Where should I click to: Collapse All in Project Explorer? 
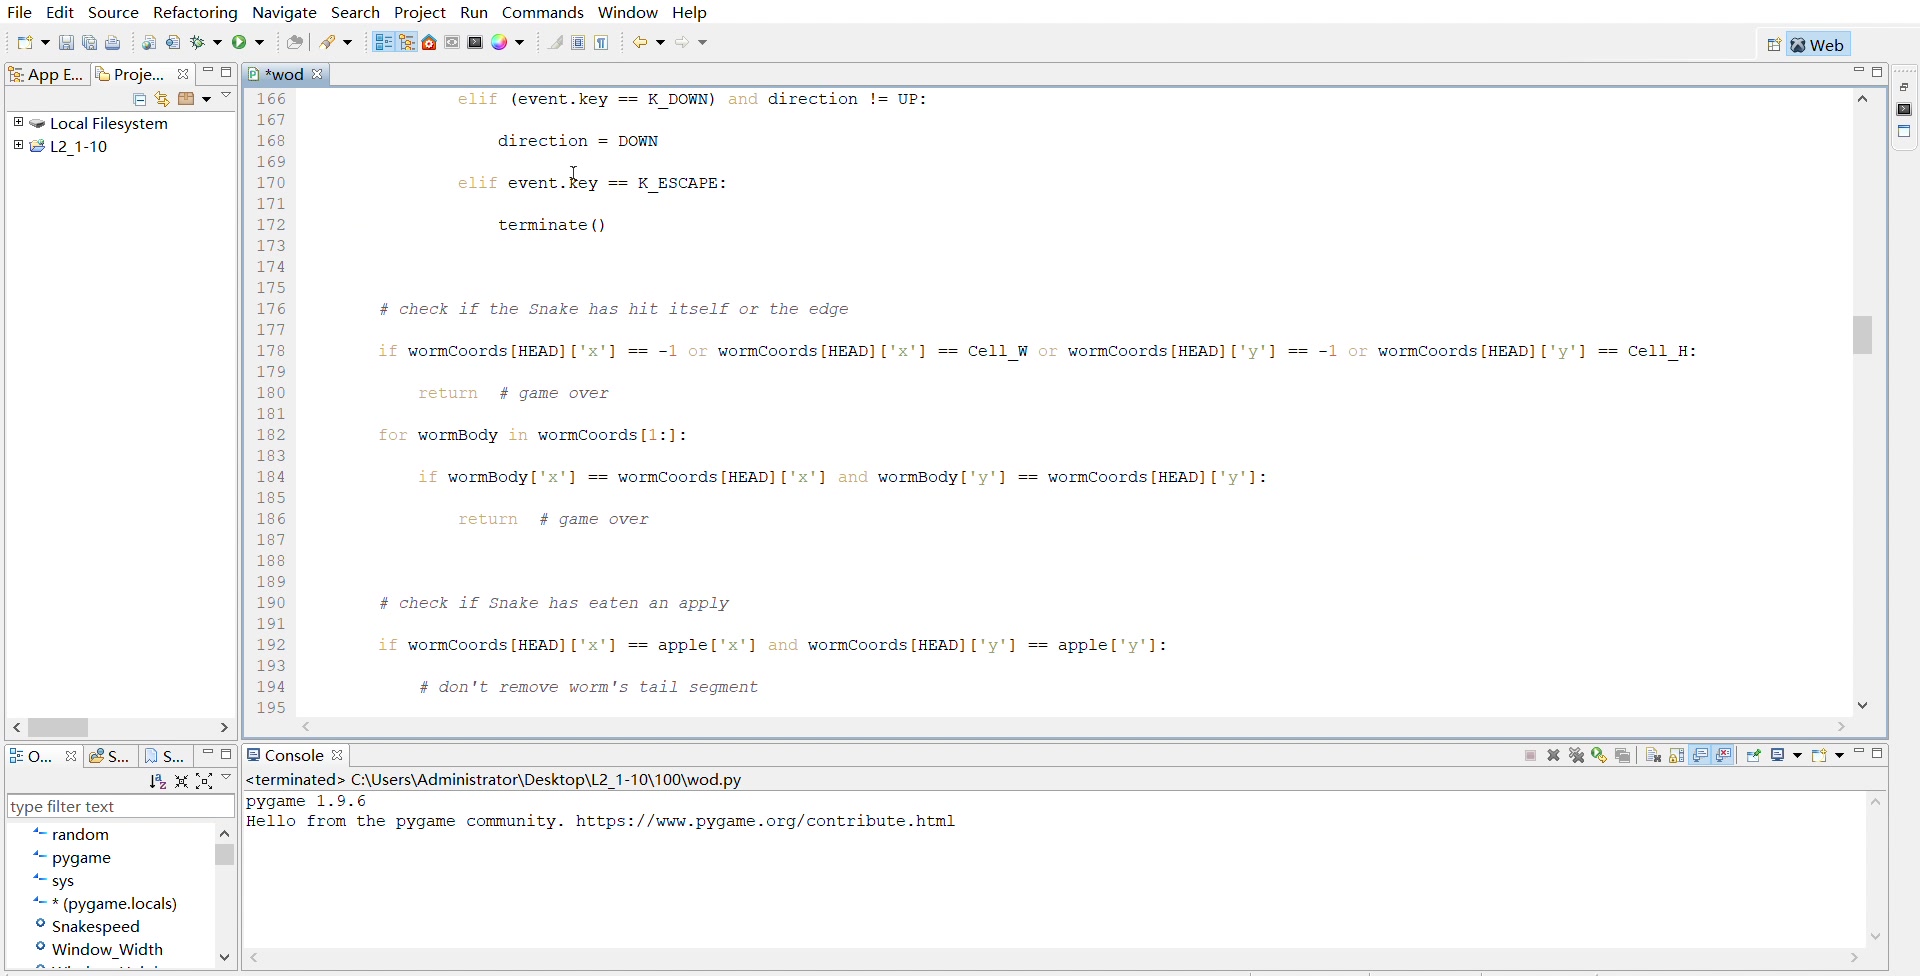[x=140, y=100]
